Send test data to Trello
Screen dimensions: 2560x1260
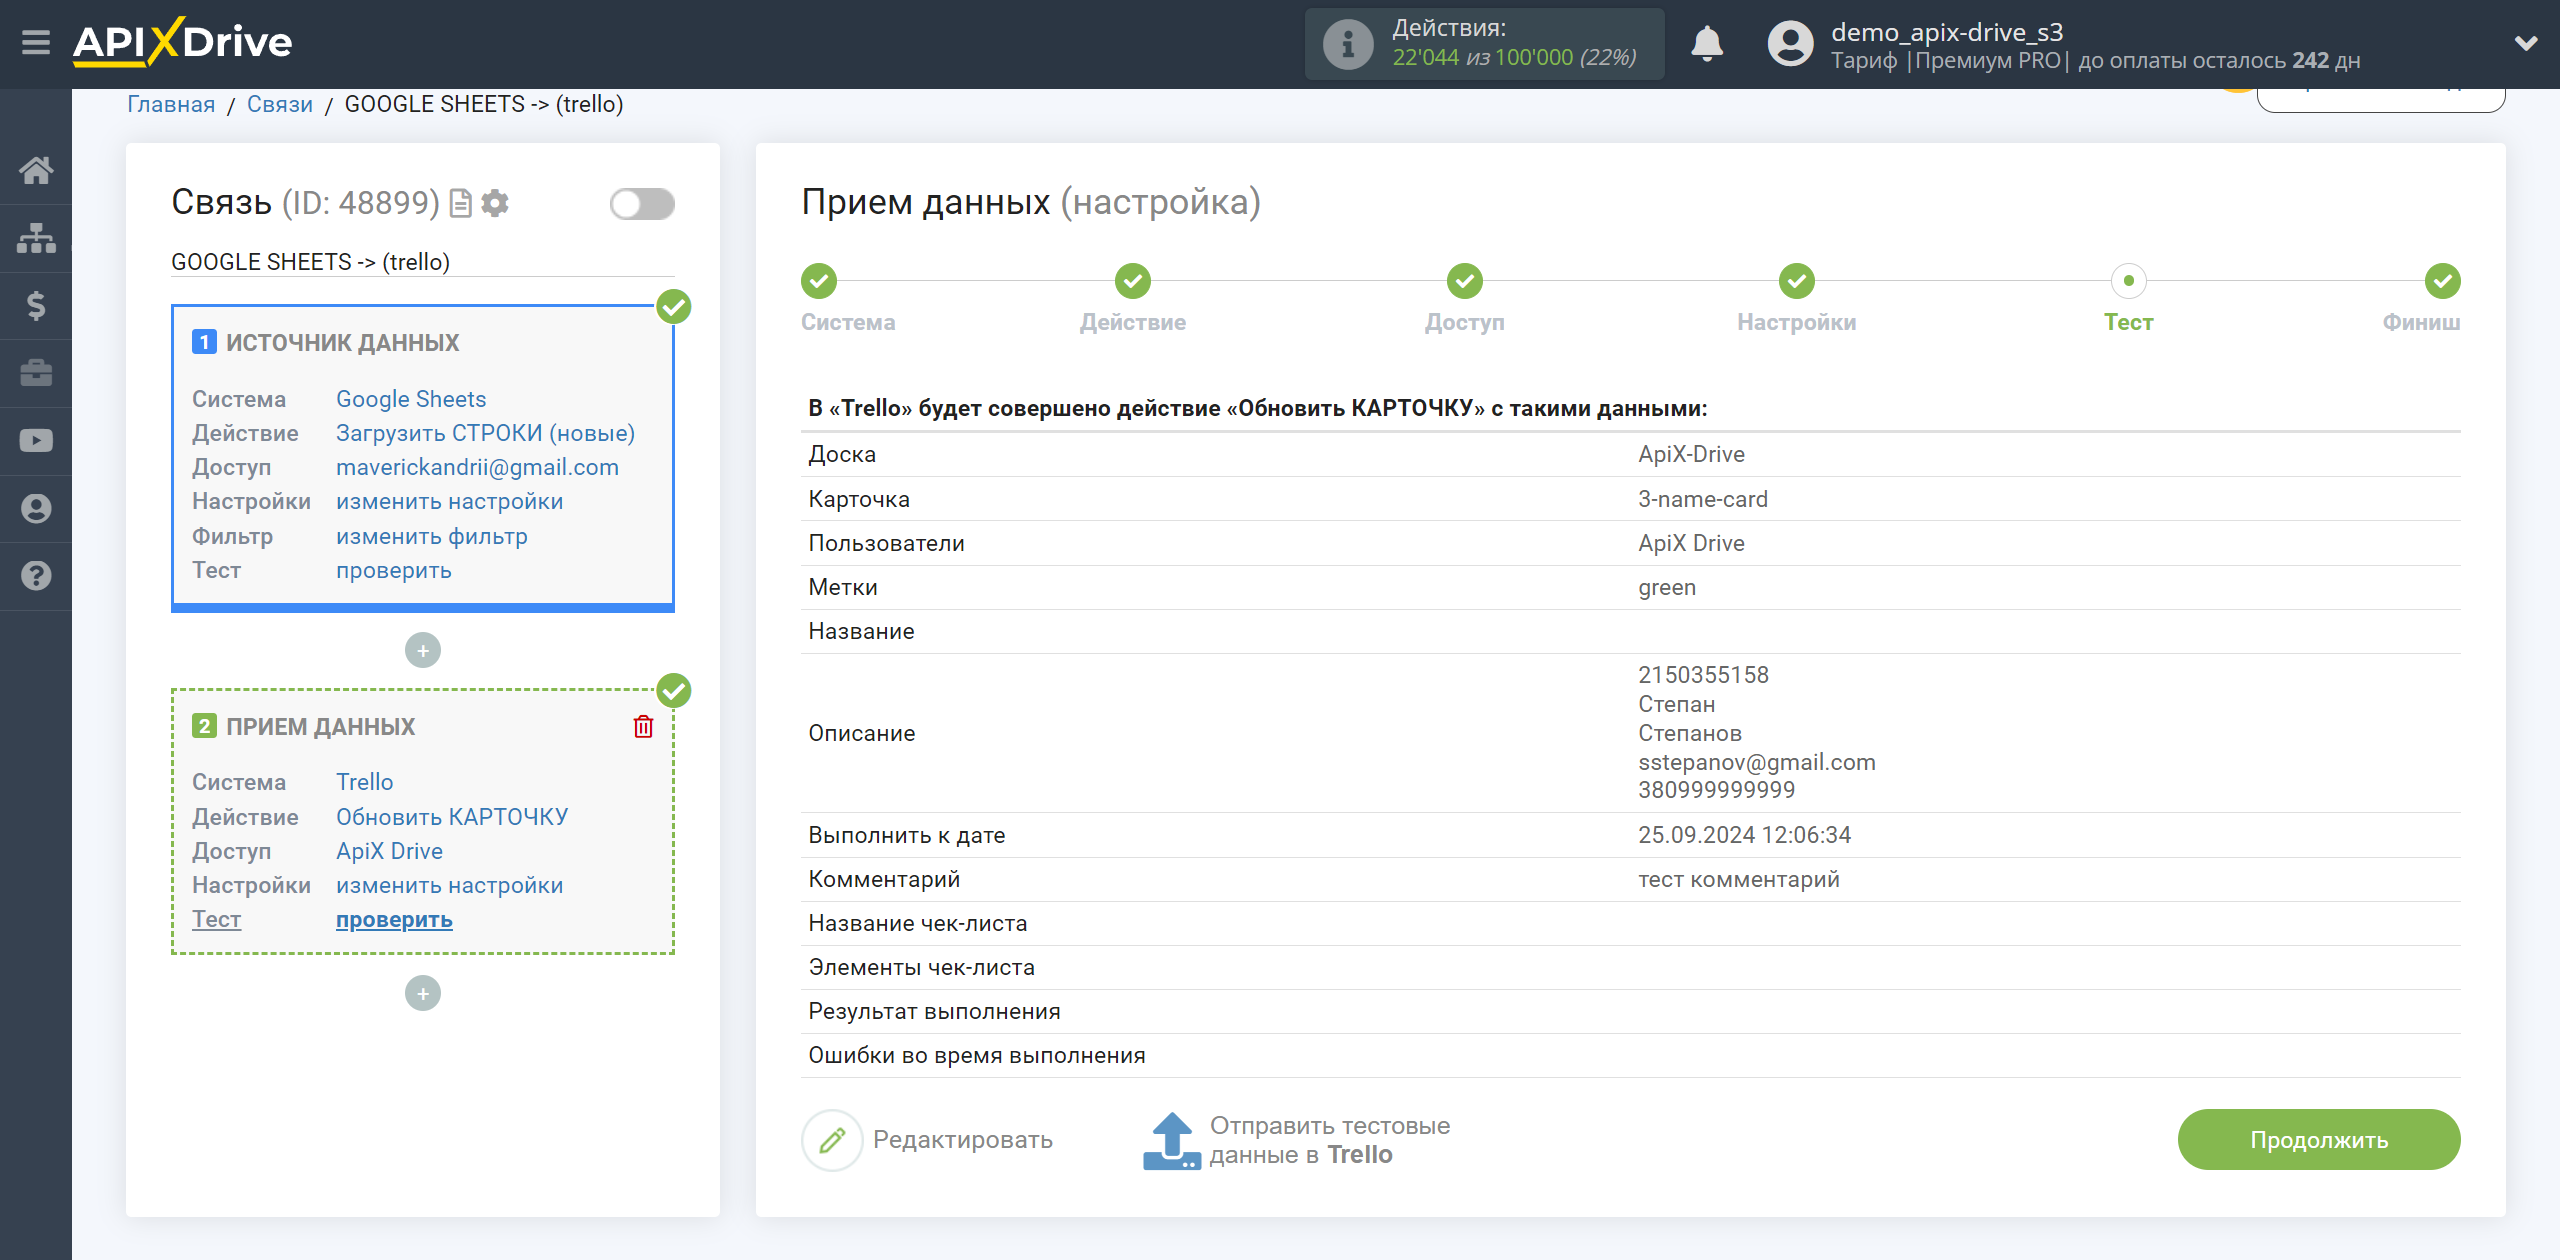pos(1297,1140)
